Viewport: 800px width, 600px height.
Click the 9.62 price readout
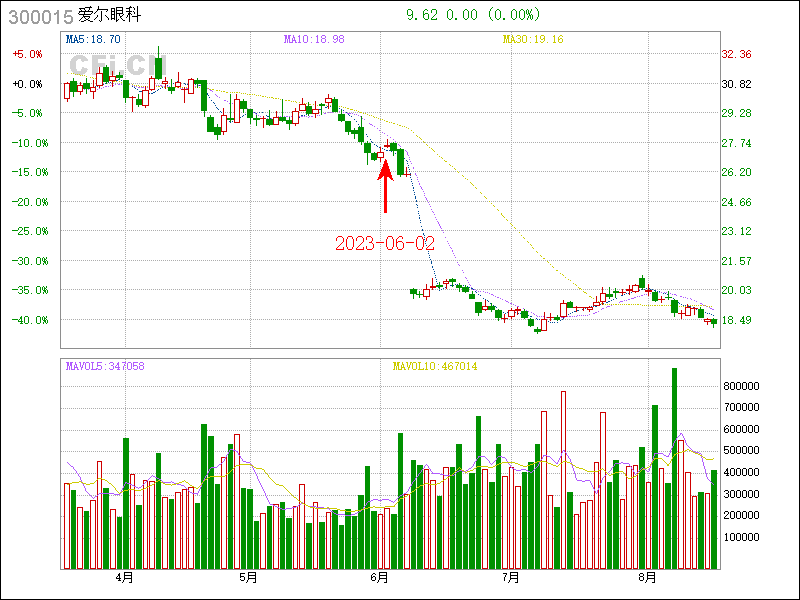(x=422, y=15)
